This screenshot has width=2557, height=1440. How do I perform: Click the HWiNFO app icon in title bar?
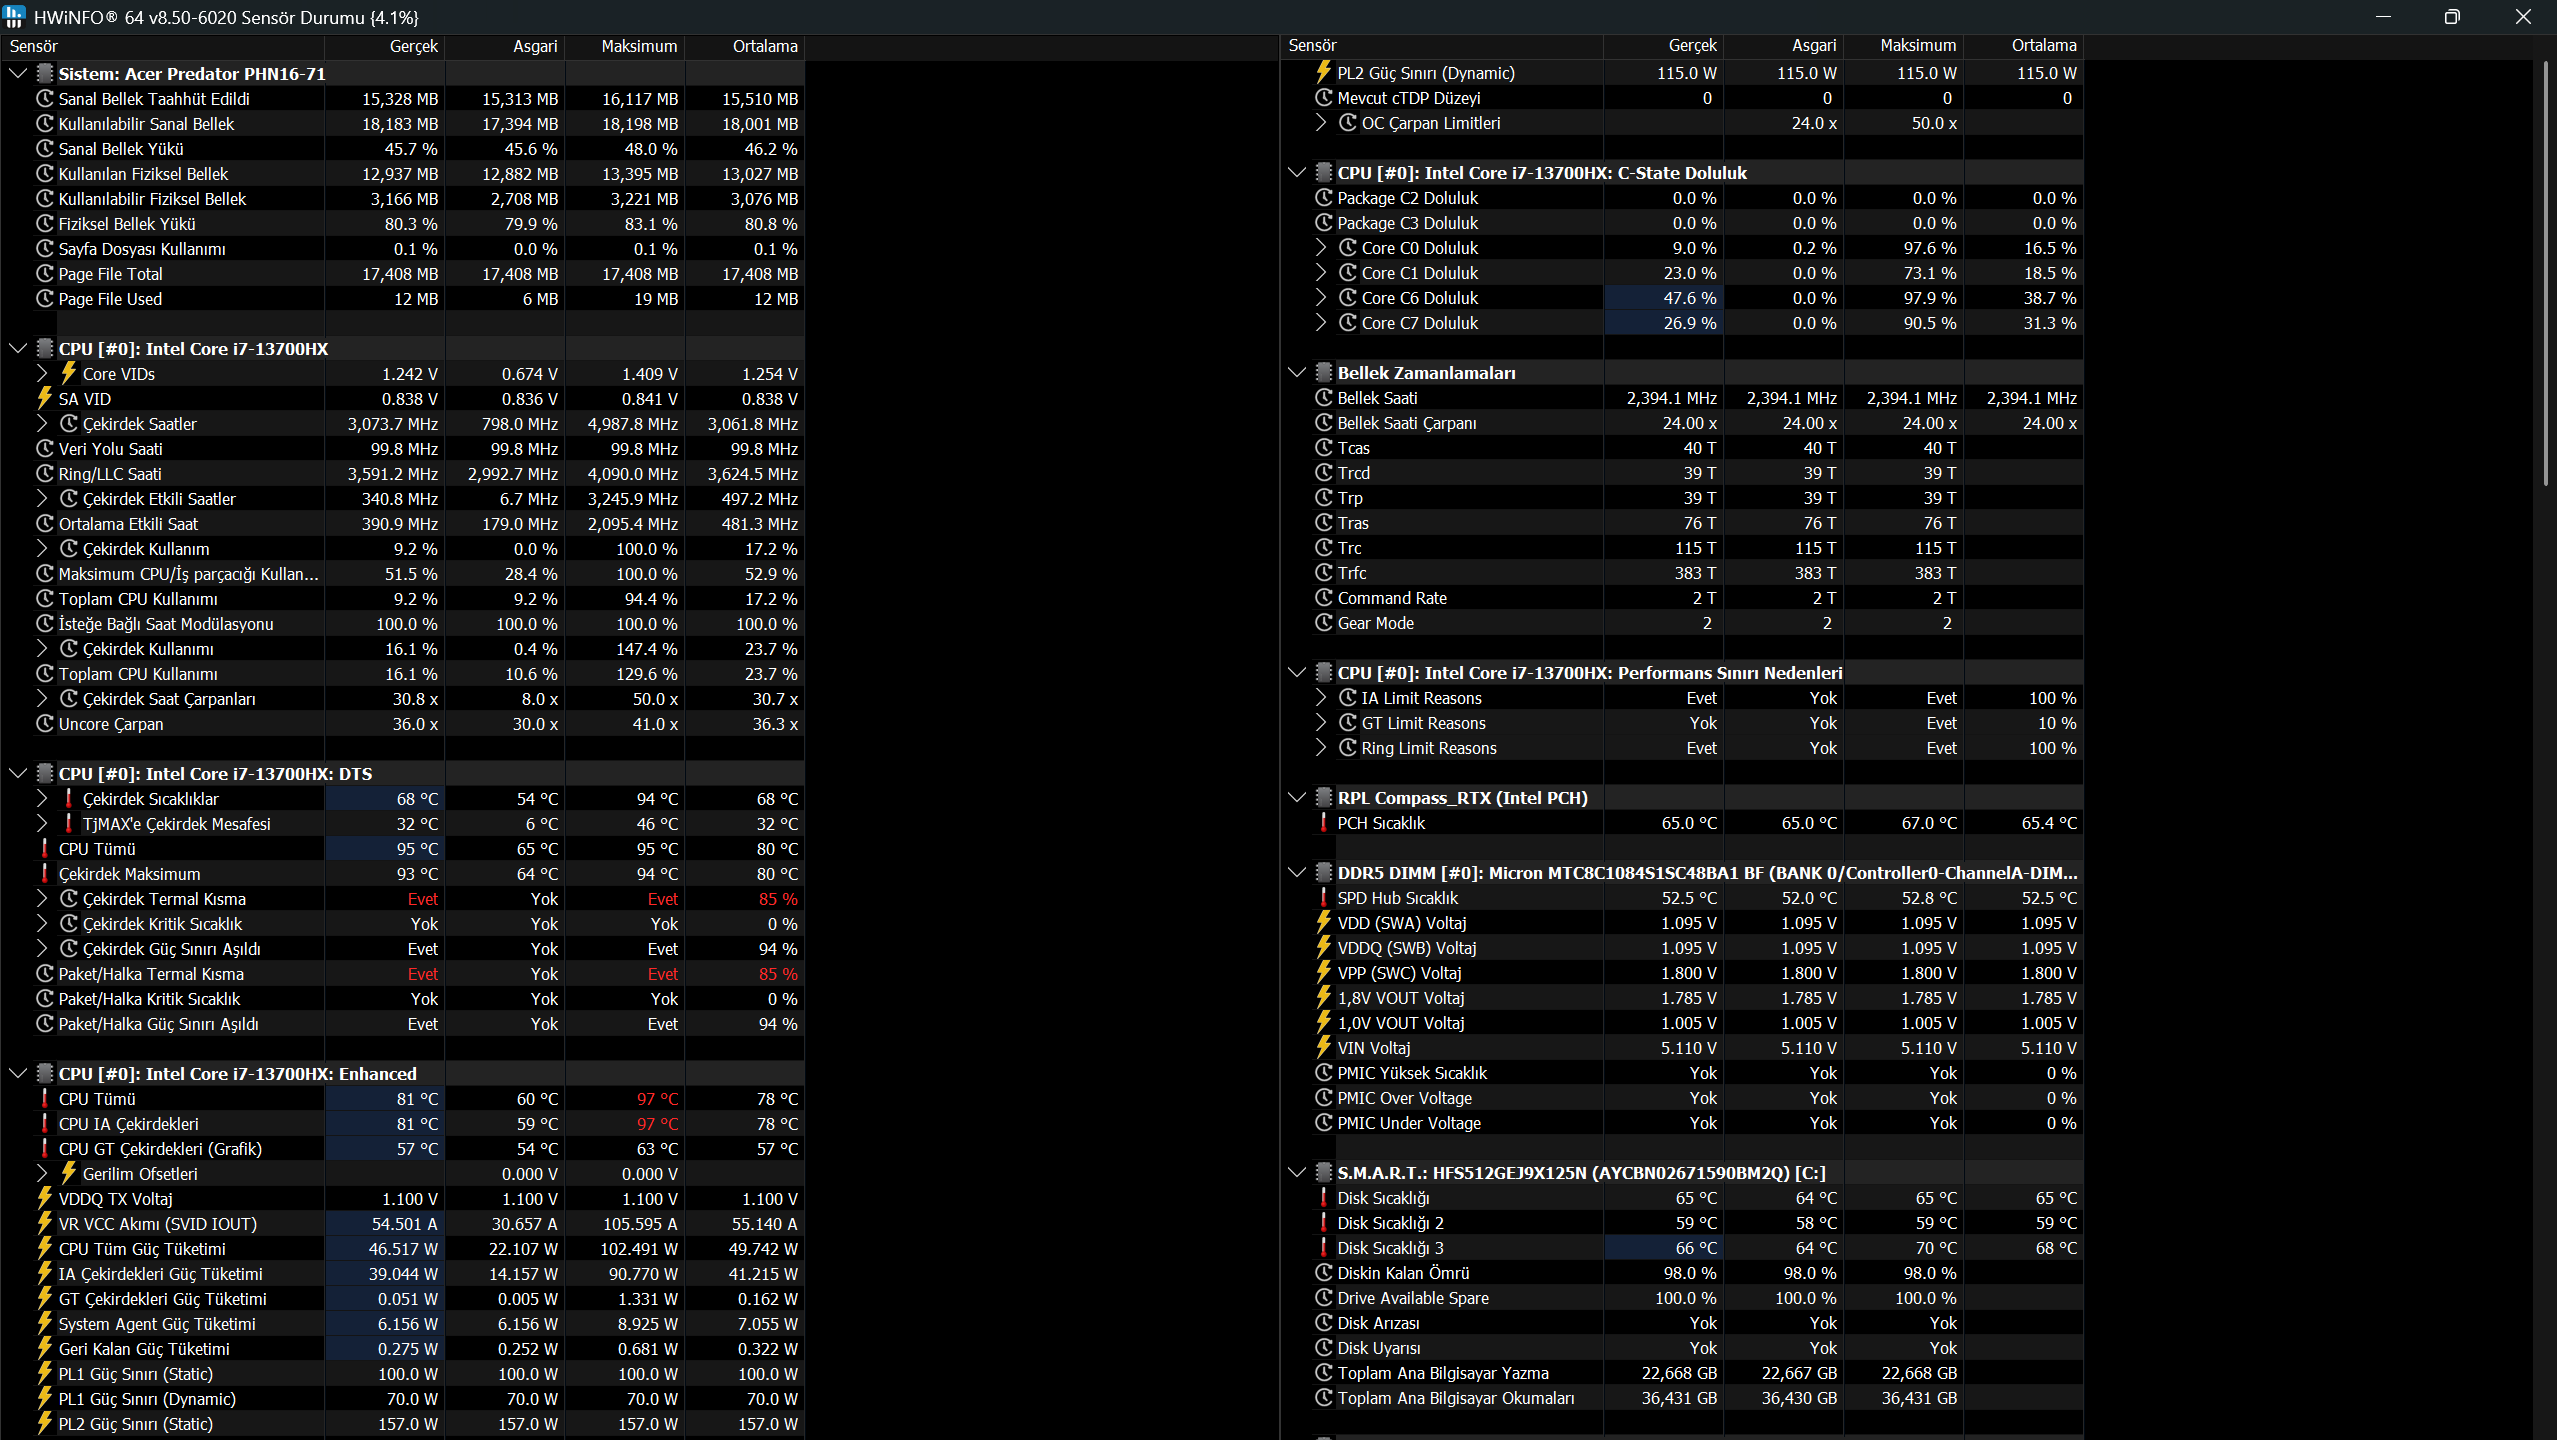click(x=14, y=17)
